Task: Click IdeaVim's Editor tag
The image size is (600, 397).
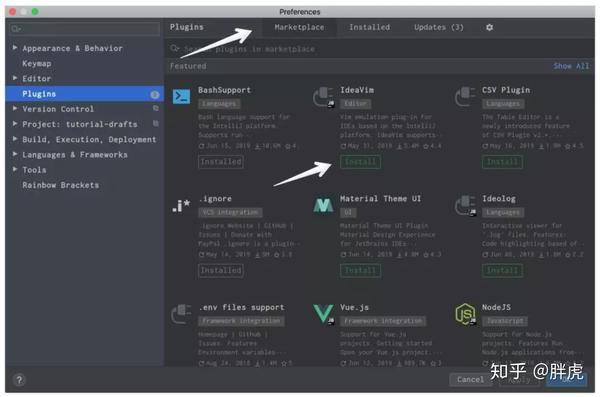Action: tap(355, 104)
